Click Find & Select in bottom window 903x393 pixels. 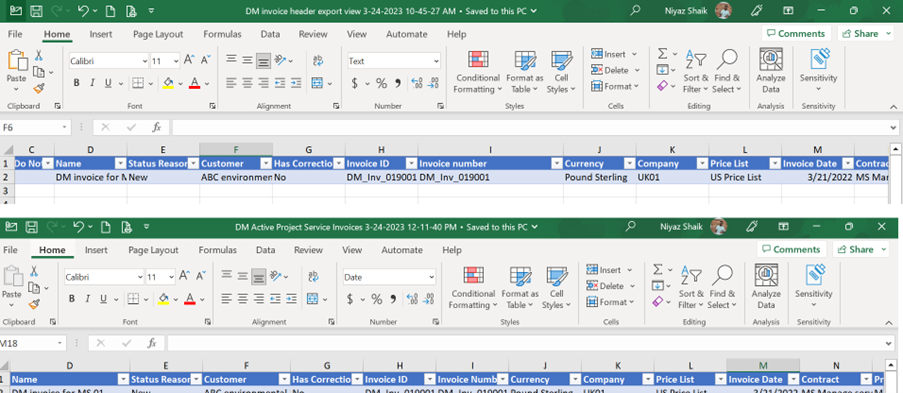pyautogui.click(x=722, y=288)
